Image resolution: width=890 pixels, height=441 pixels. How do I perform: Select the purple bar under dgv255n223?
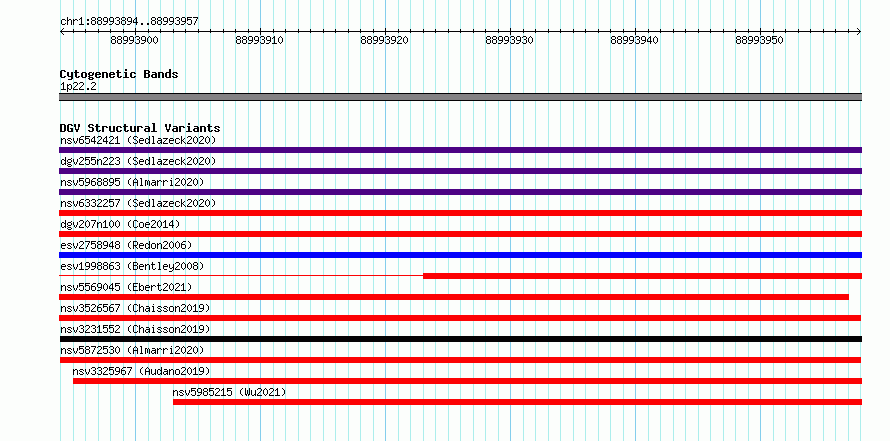[x=460, y=171]
